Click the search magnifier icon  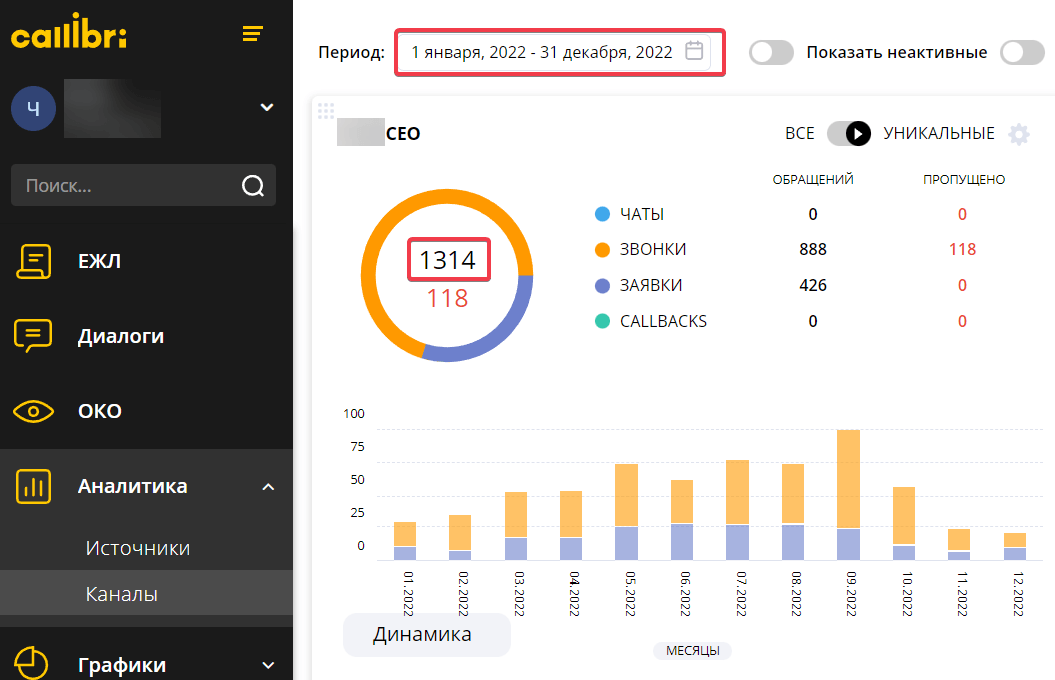point(253,186)
